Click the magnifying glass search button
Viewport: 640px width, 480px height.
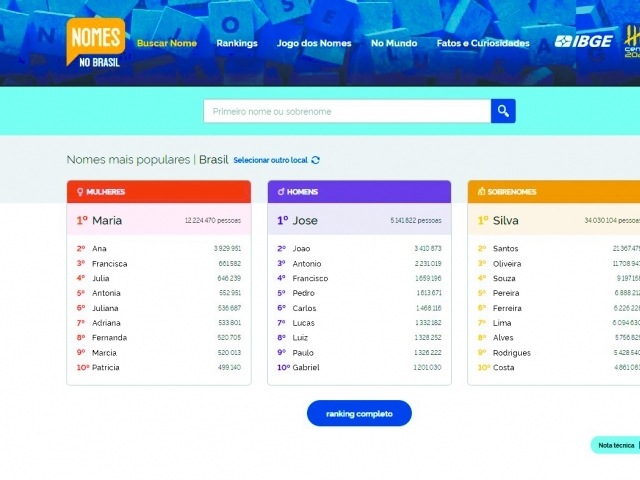pos(503,111)
